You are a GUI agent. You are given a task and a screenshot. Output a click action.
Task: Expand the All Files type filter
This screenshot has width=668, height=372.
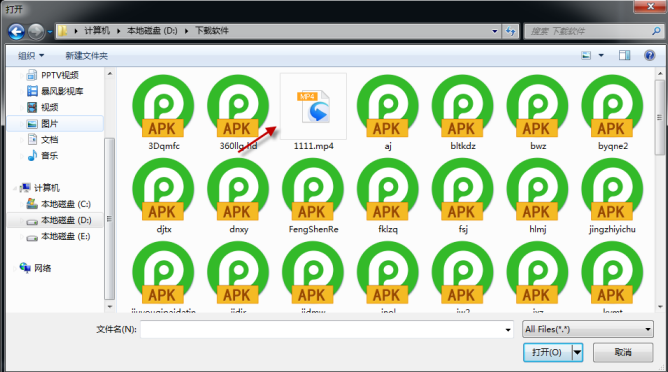point(588,329)
